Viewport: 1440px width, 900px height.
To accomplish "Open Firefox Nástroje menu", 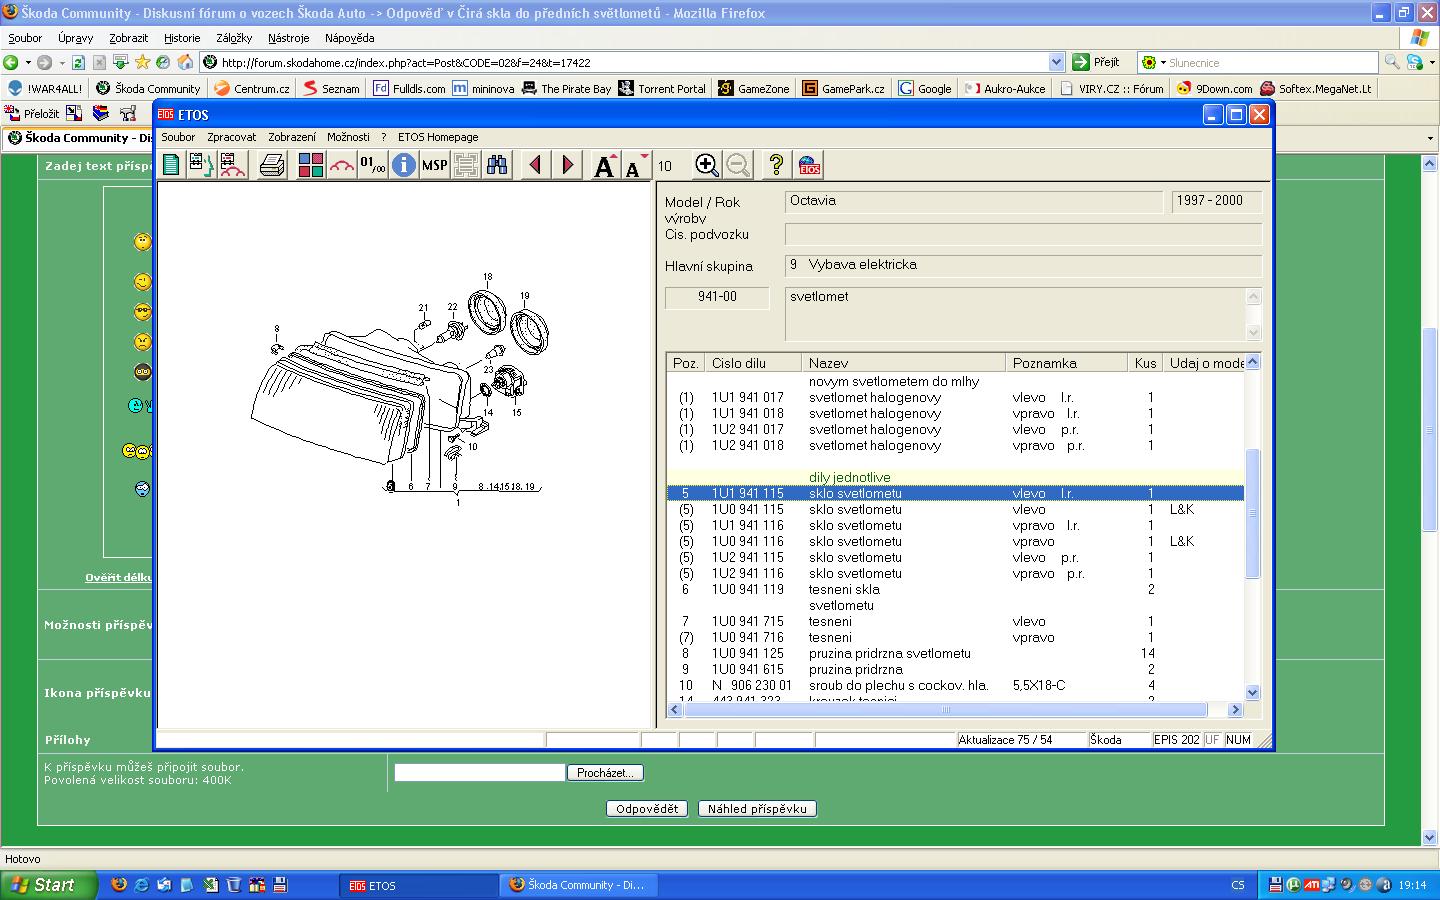I will pyautogui.click(x=289, y=38).
